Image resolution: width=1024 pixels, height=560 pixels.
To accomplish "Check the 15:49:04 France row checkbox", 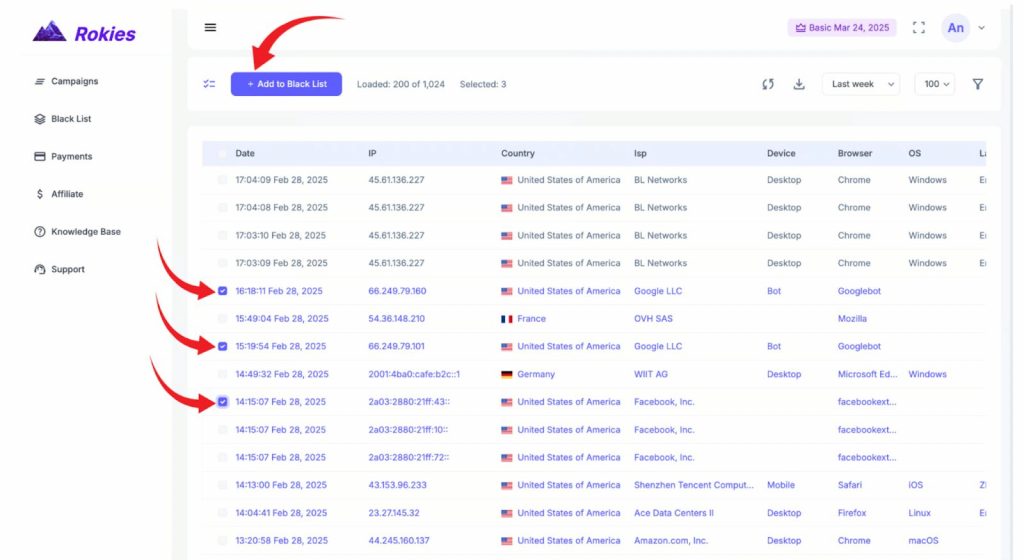I will (223, 319).
